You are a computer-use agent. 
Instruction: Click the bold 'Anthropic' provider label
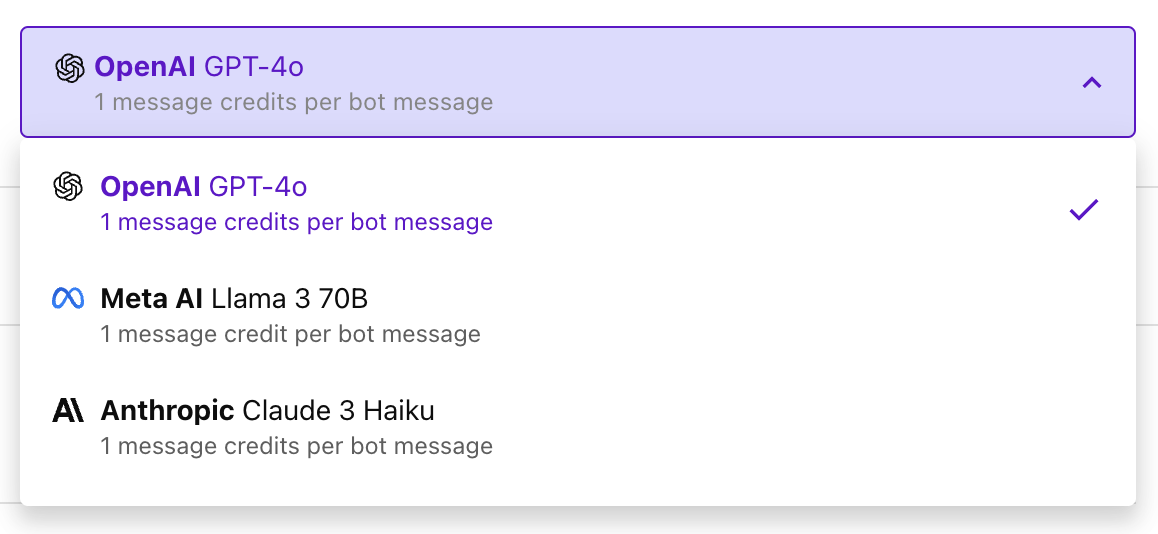click(168, 411)
